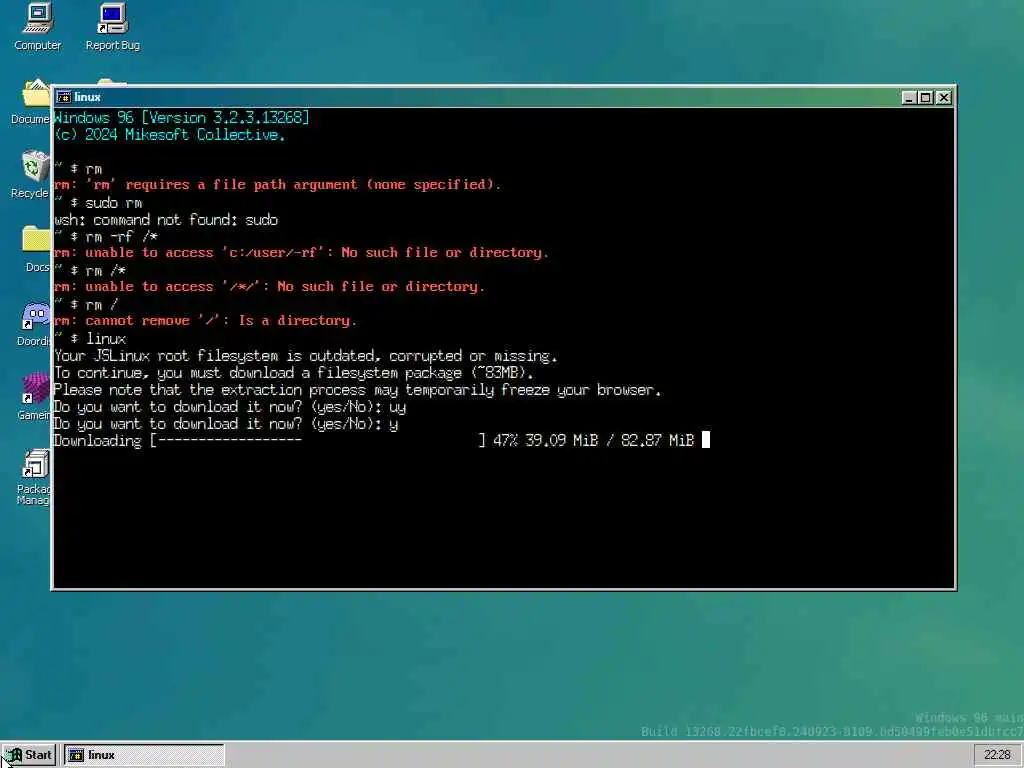This screenshot has width=1024, height=768.
Task: Open the Doordis shortcut icon
Action: (34, 323)
